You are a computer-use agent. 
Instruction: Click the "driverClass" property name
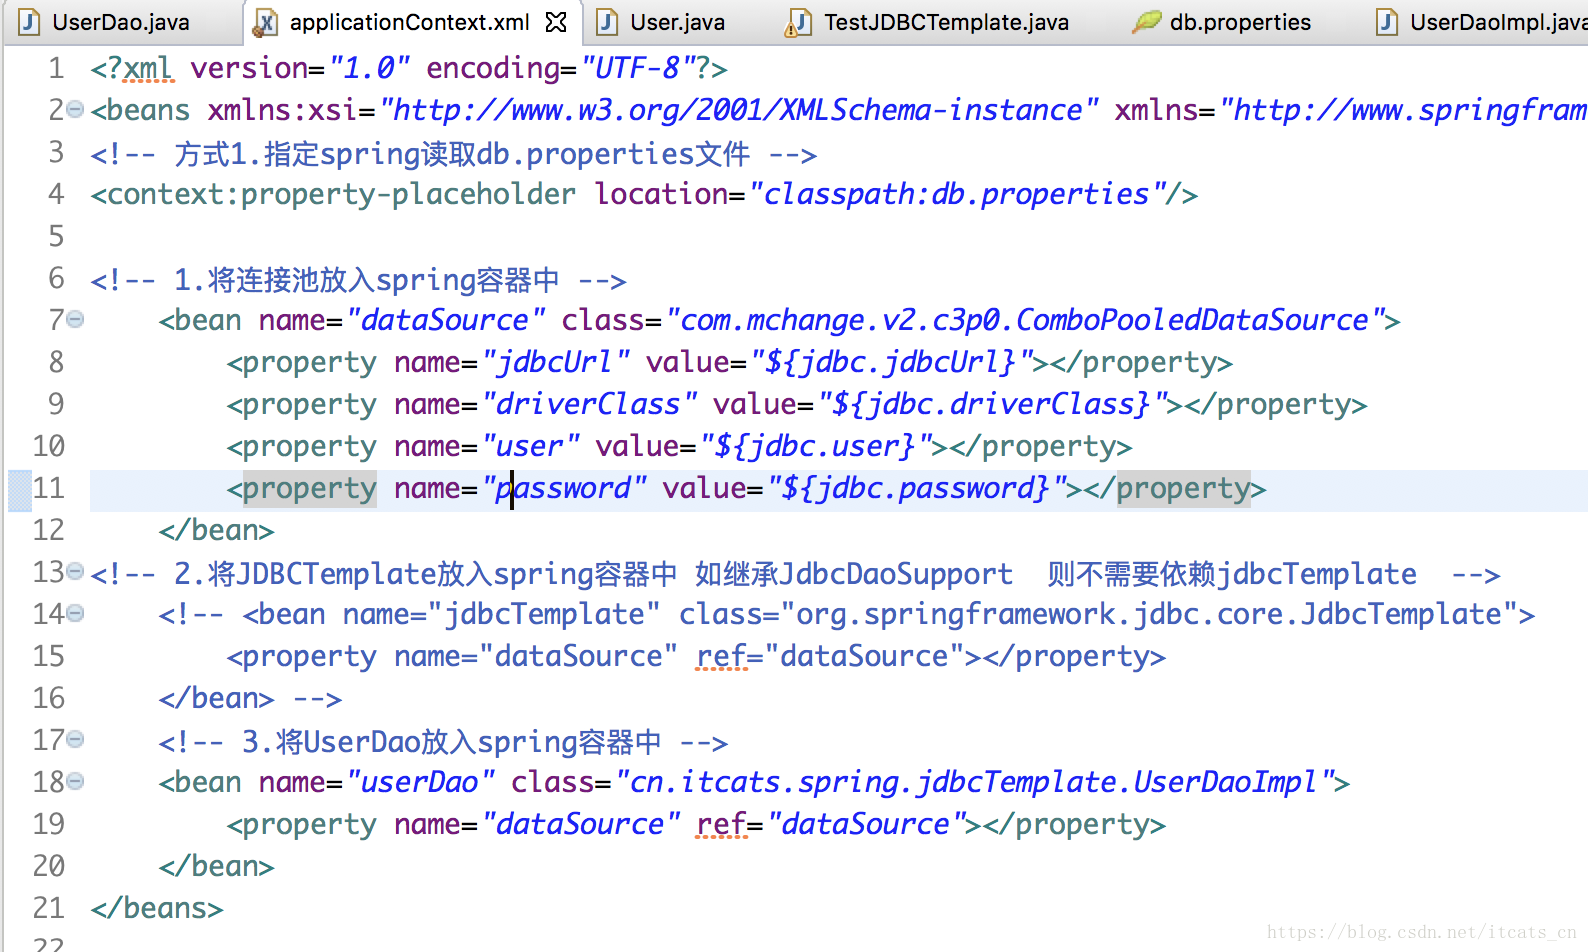click(588, 404)
